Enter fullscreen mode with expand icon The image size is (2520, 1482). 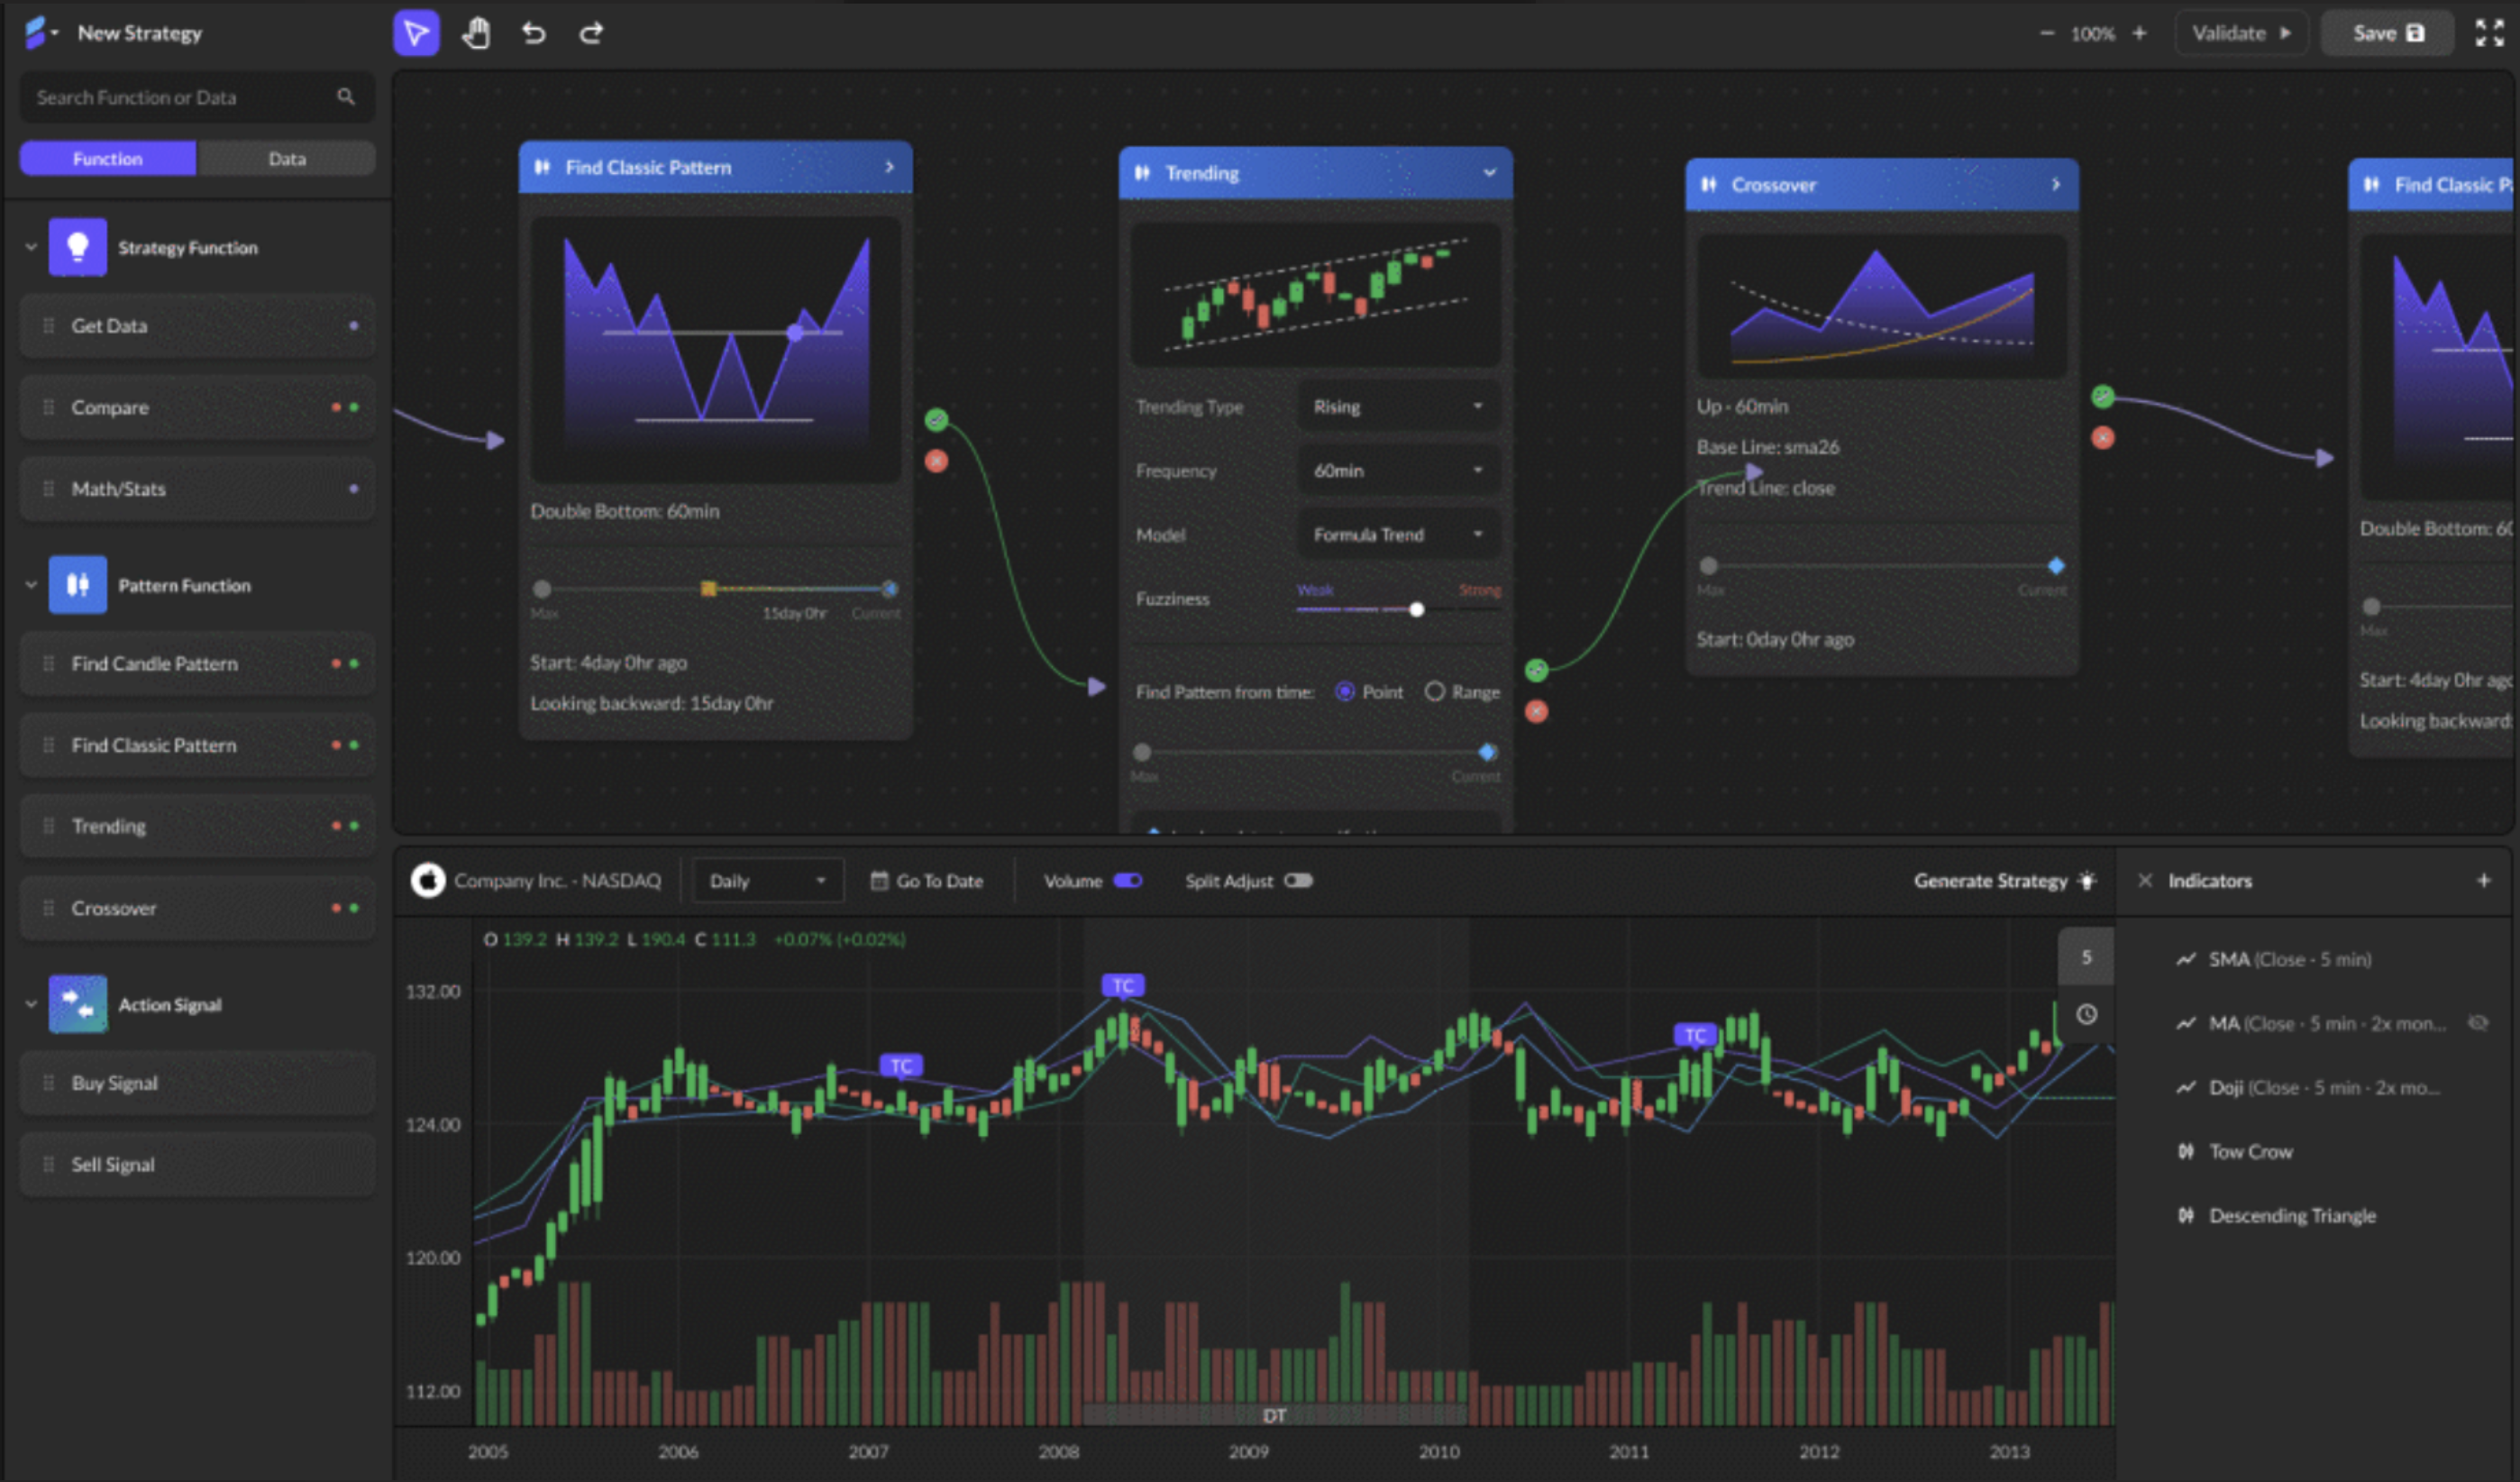click(2488, 33)
